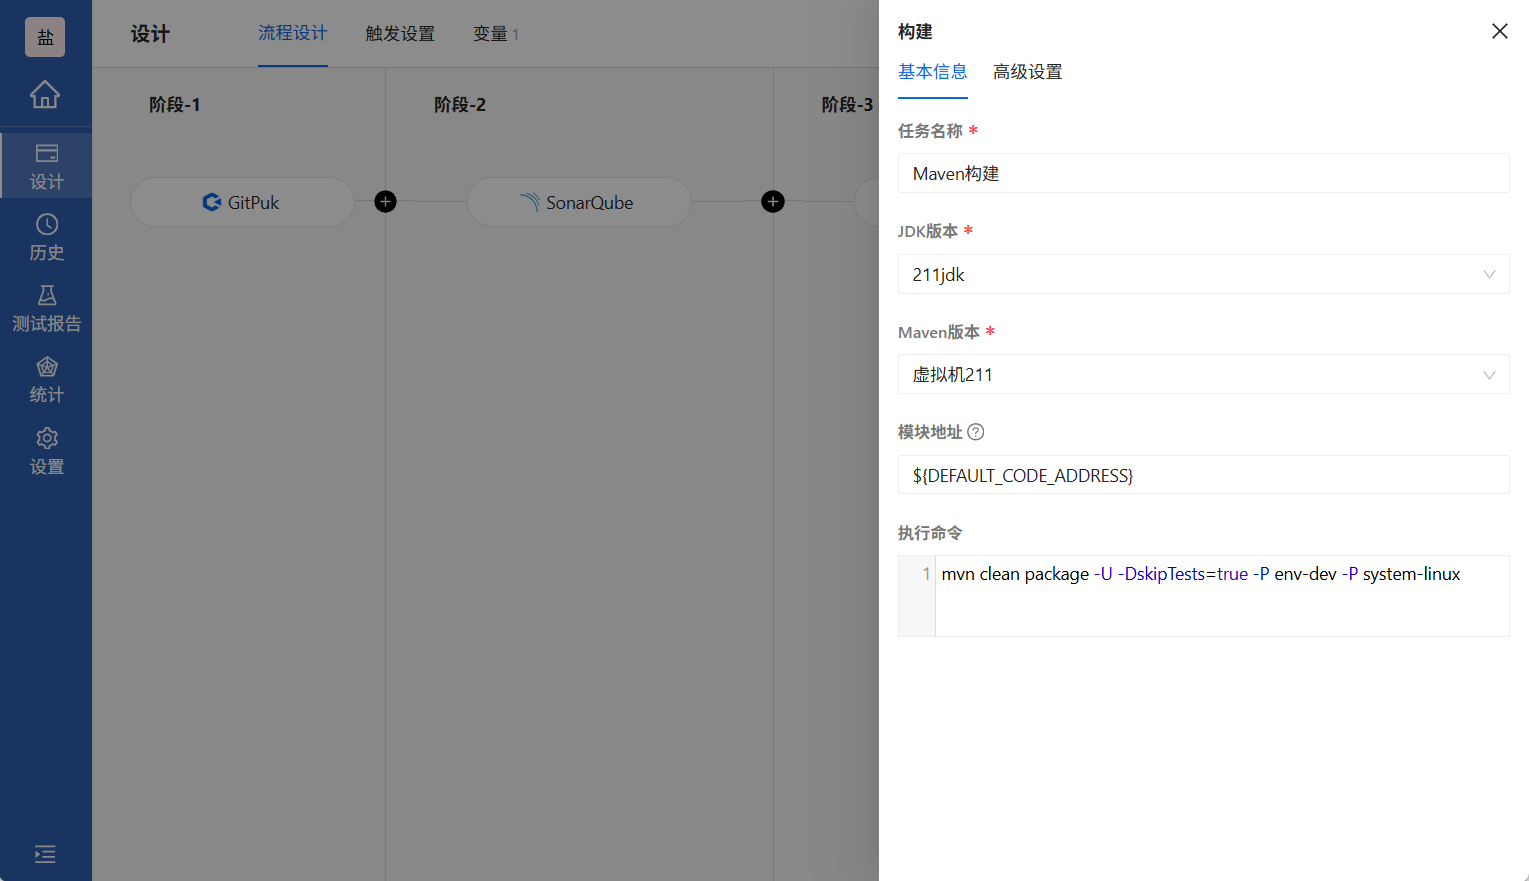Switch to the 高级设置 tab
1529x881 pixels.
1027,72
